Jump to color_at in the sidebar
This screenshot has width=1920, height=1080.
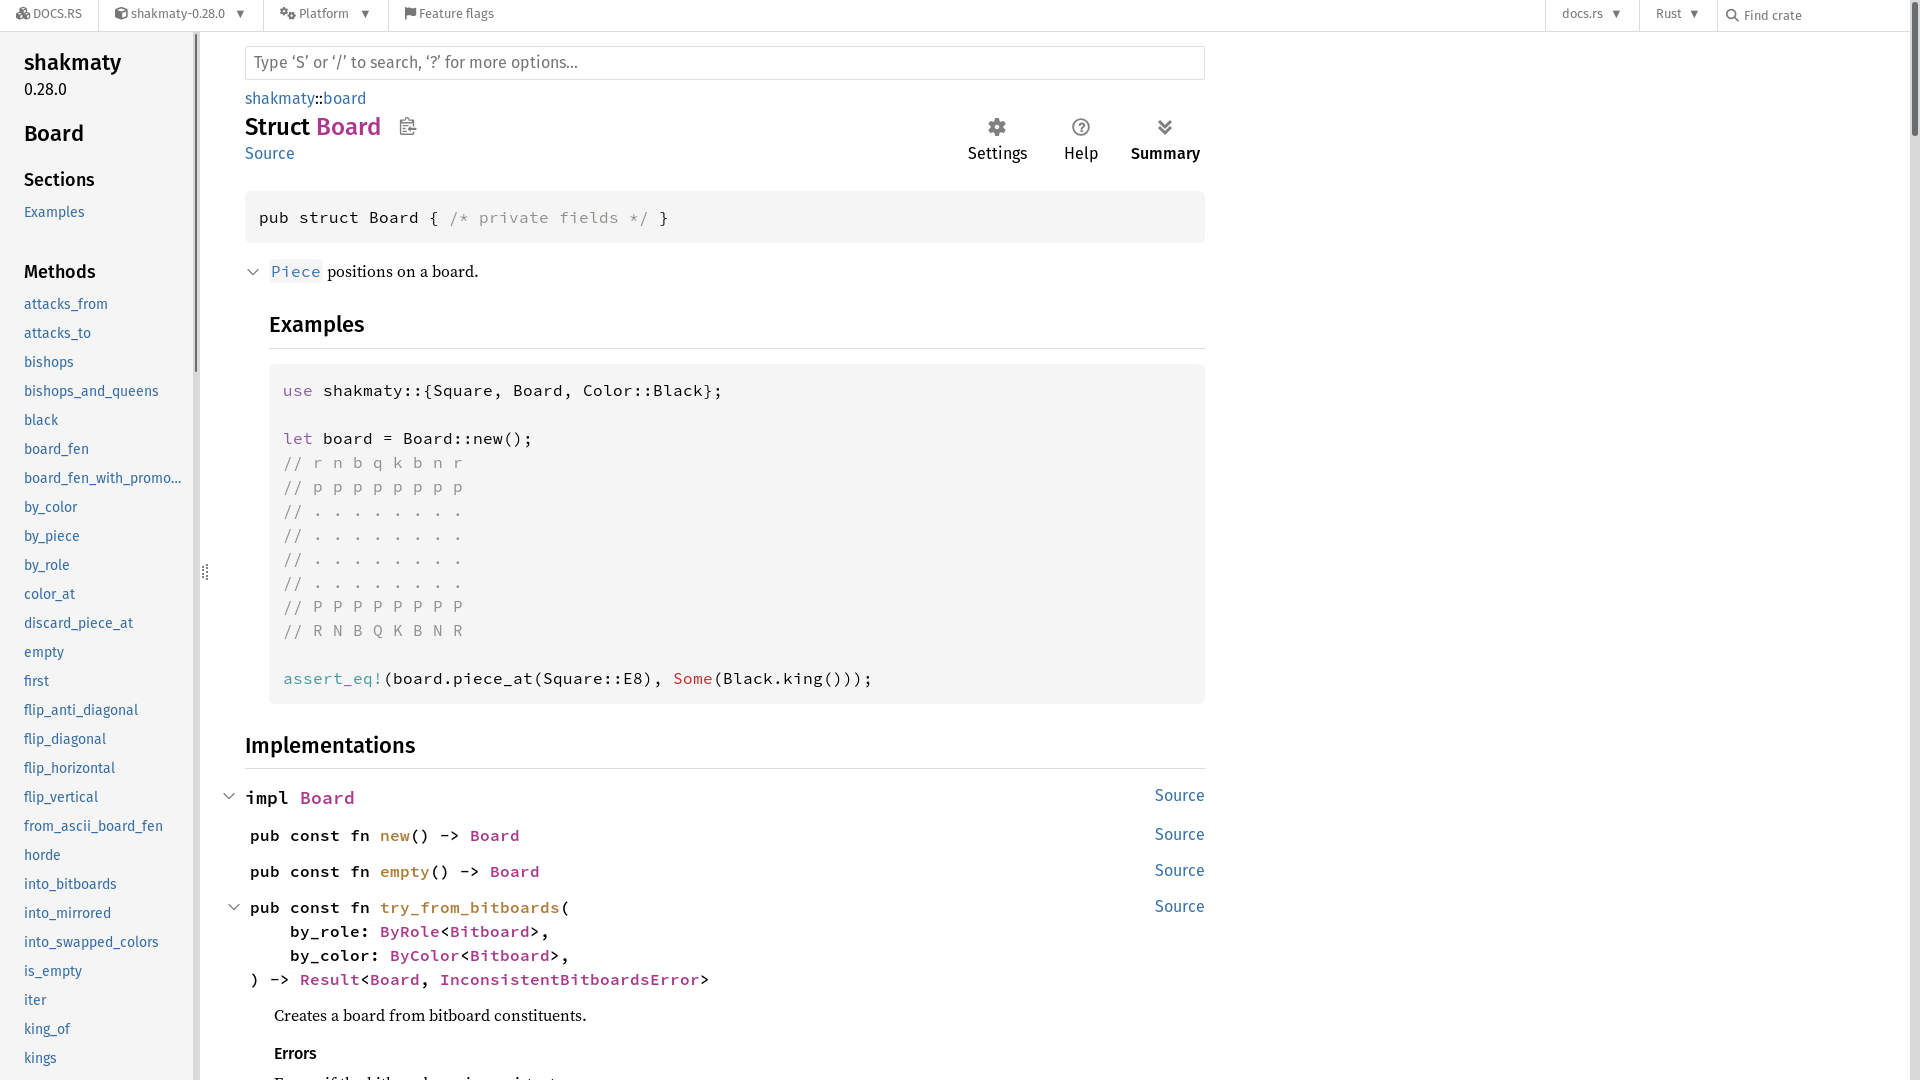tap(49, 594)
